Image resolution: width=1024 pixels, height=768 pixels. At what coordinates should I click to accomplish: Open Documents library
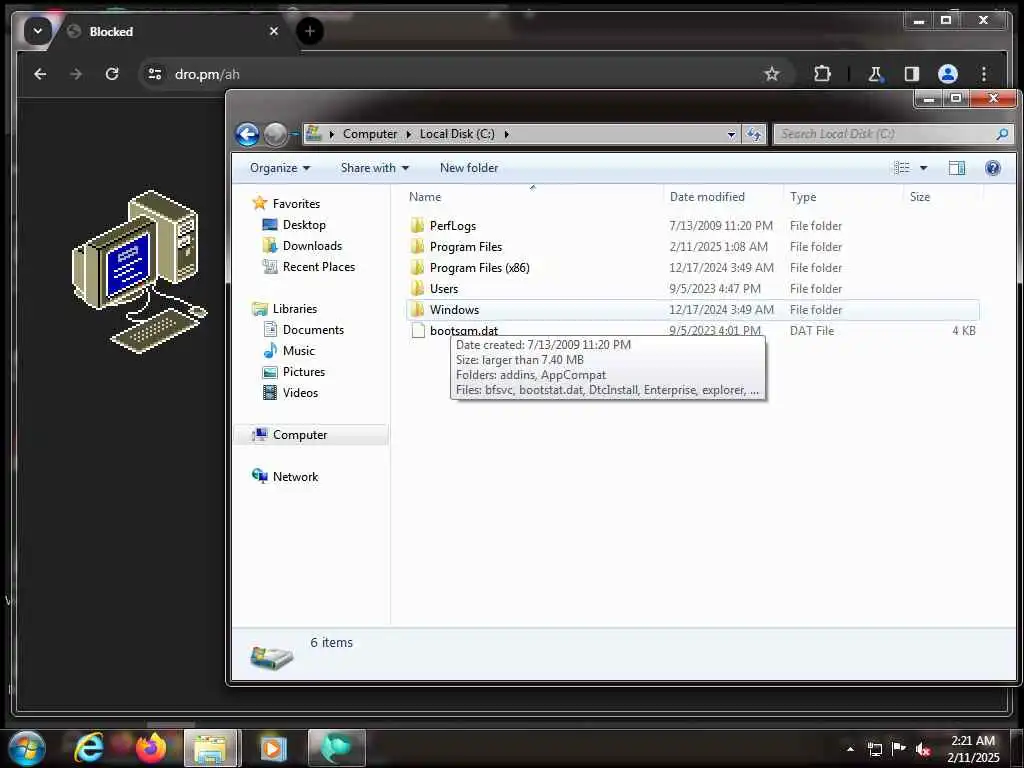click(x=313, y=330)
